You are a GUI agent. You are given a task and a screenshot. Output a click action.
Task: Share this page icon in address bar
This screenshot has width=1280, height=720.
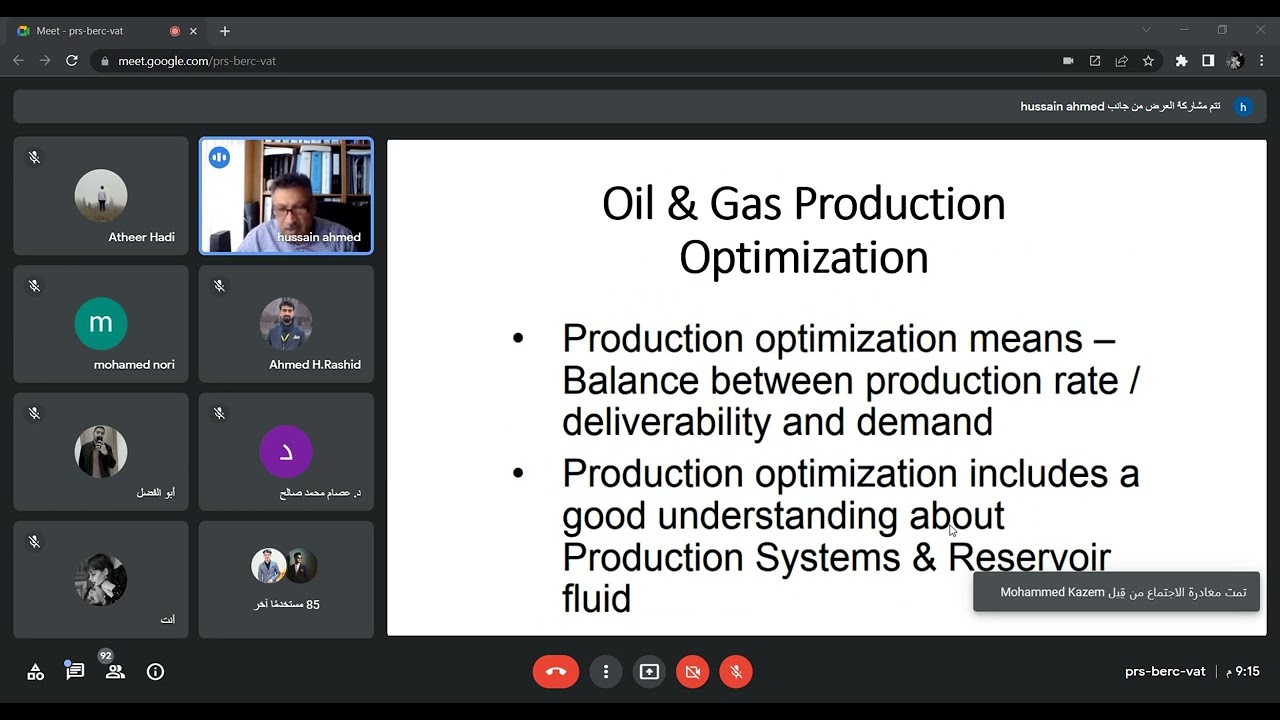(x=1122, y=61)
